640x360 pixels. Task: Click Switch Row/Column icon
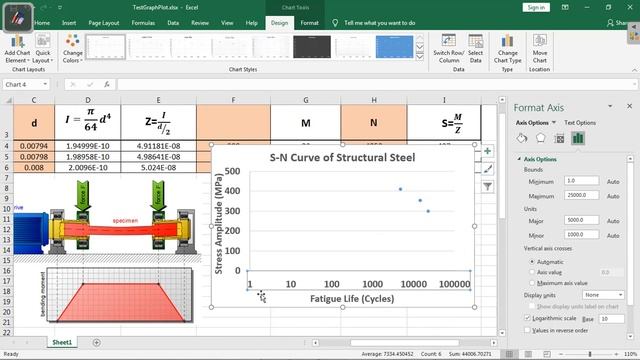449,49
